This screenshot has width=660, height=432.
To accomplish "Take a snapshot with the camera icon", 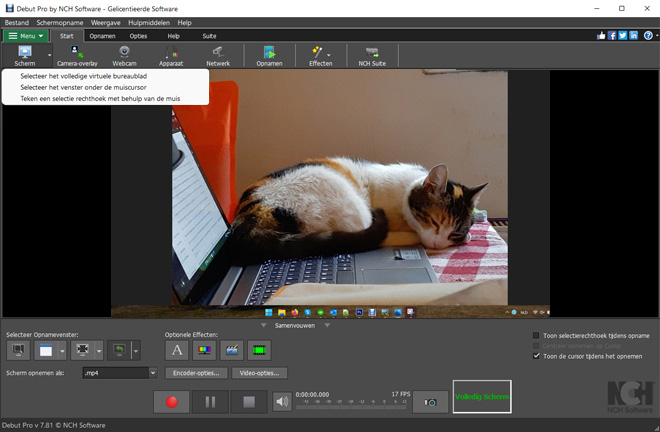I will [430, 402].
